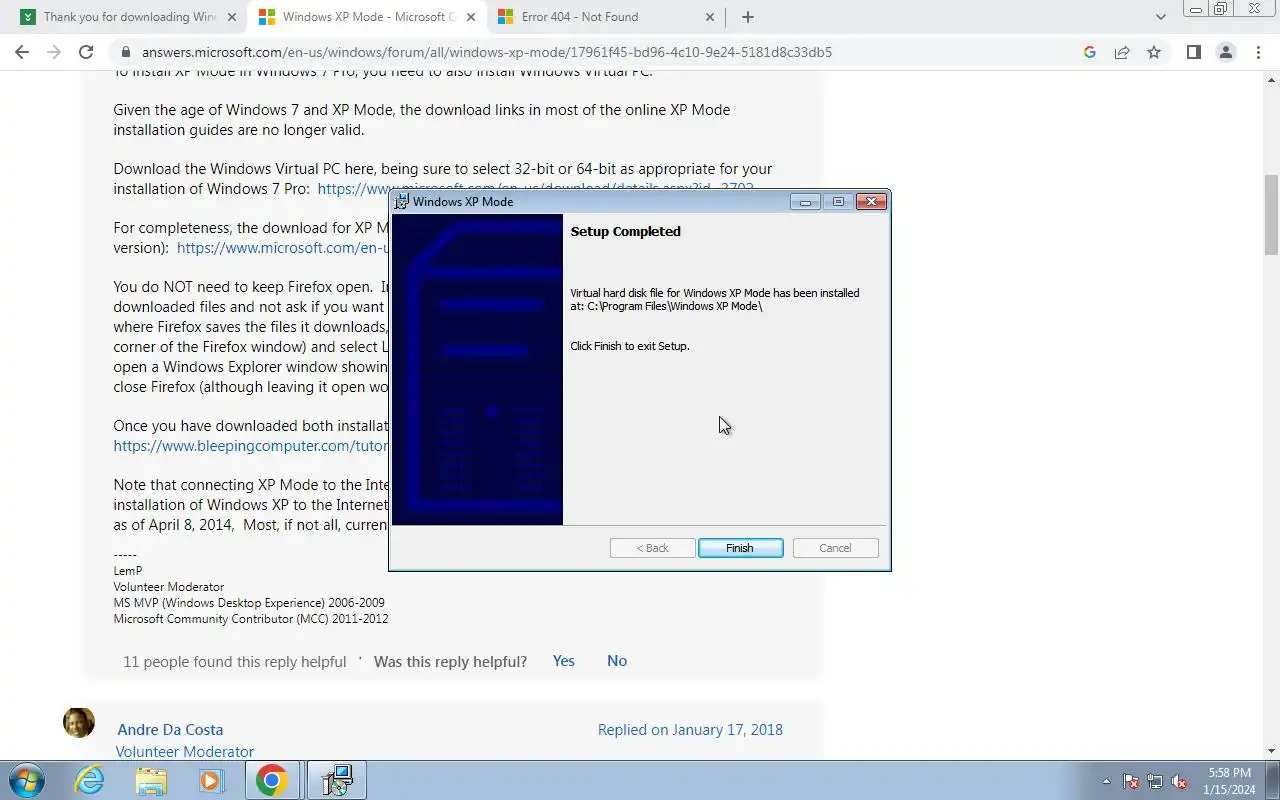Open the tab search dropdown arrow
Screen dimensions: 1280x800
pos(1160,17)
